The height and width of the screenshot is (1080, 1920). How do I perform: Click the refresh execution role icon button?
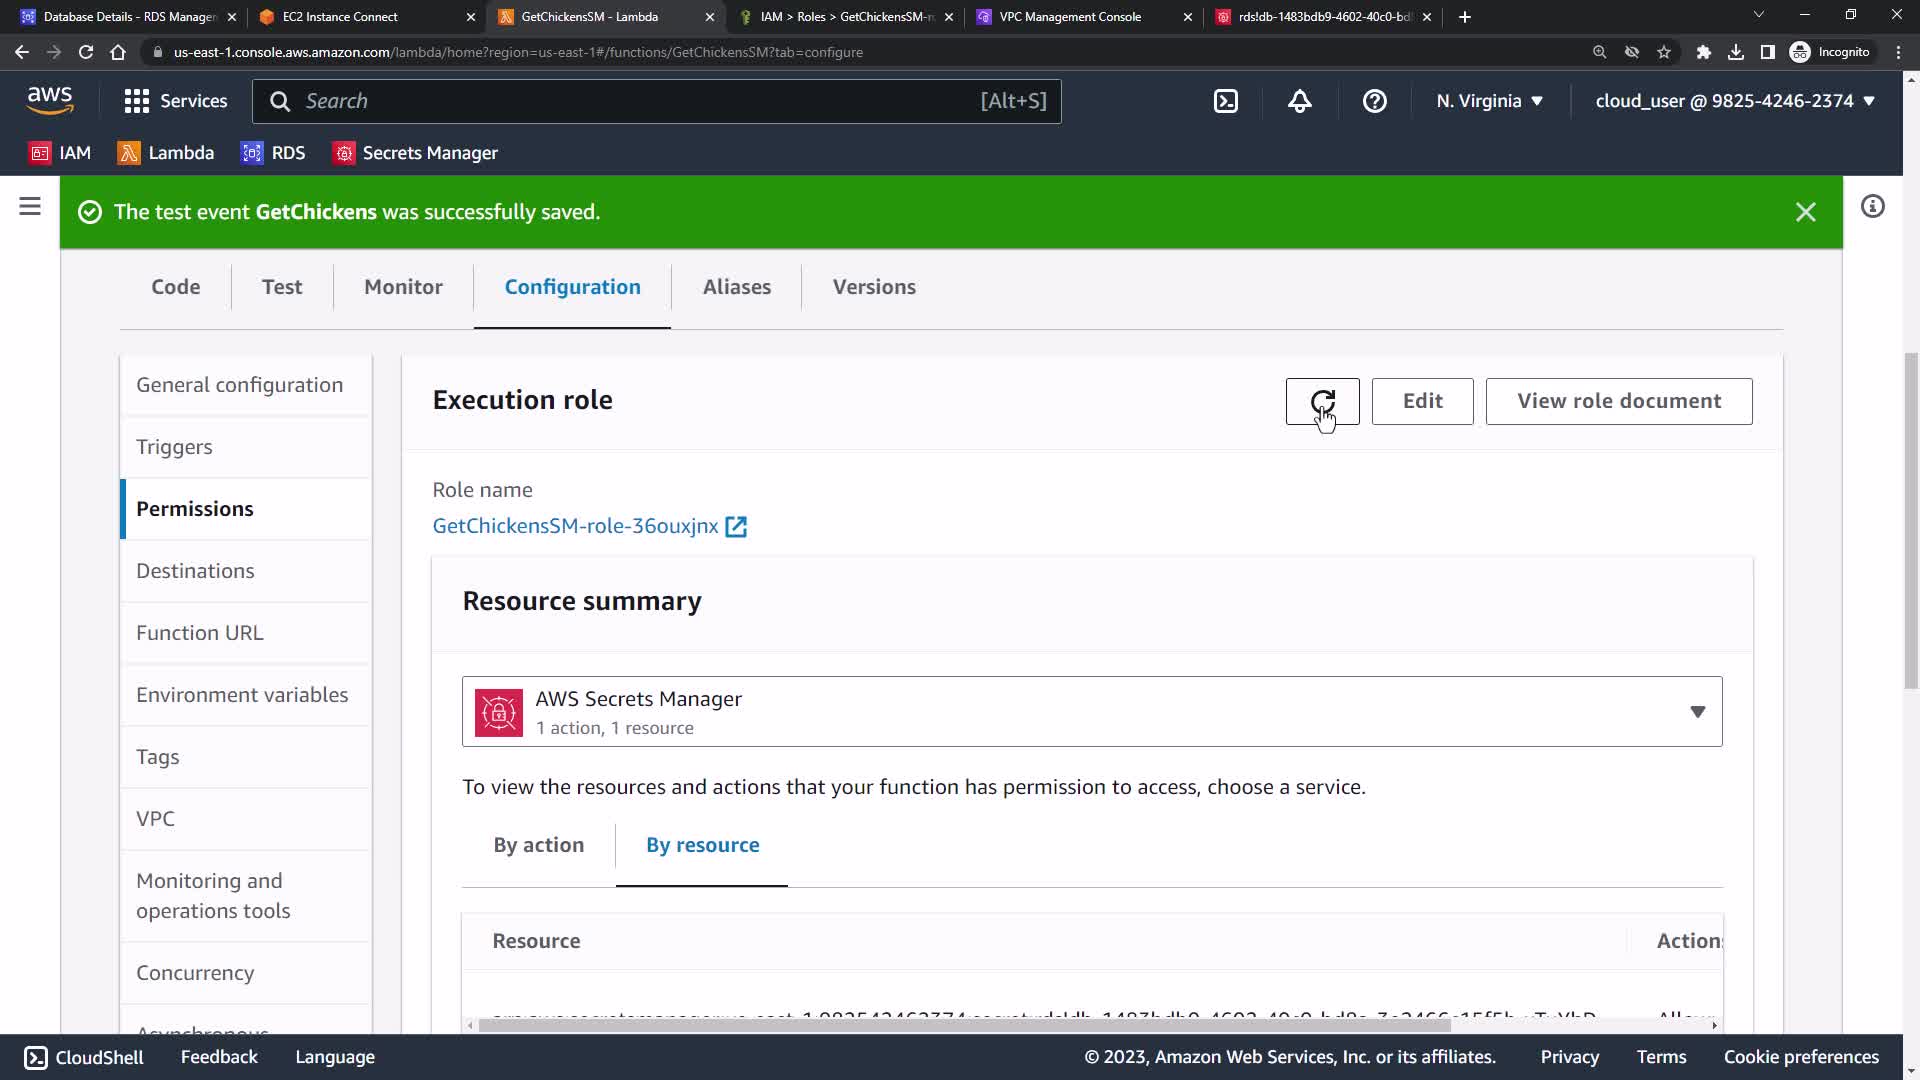pos(1322,401)
